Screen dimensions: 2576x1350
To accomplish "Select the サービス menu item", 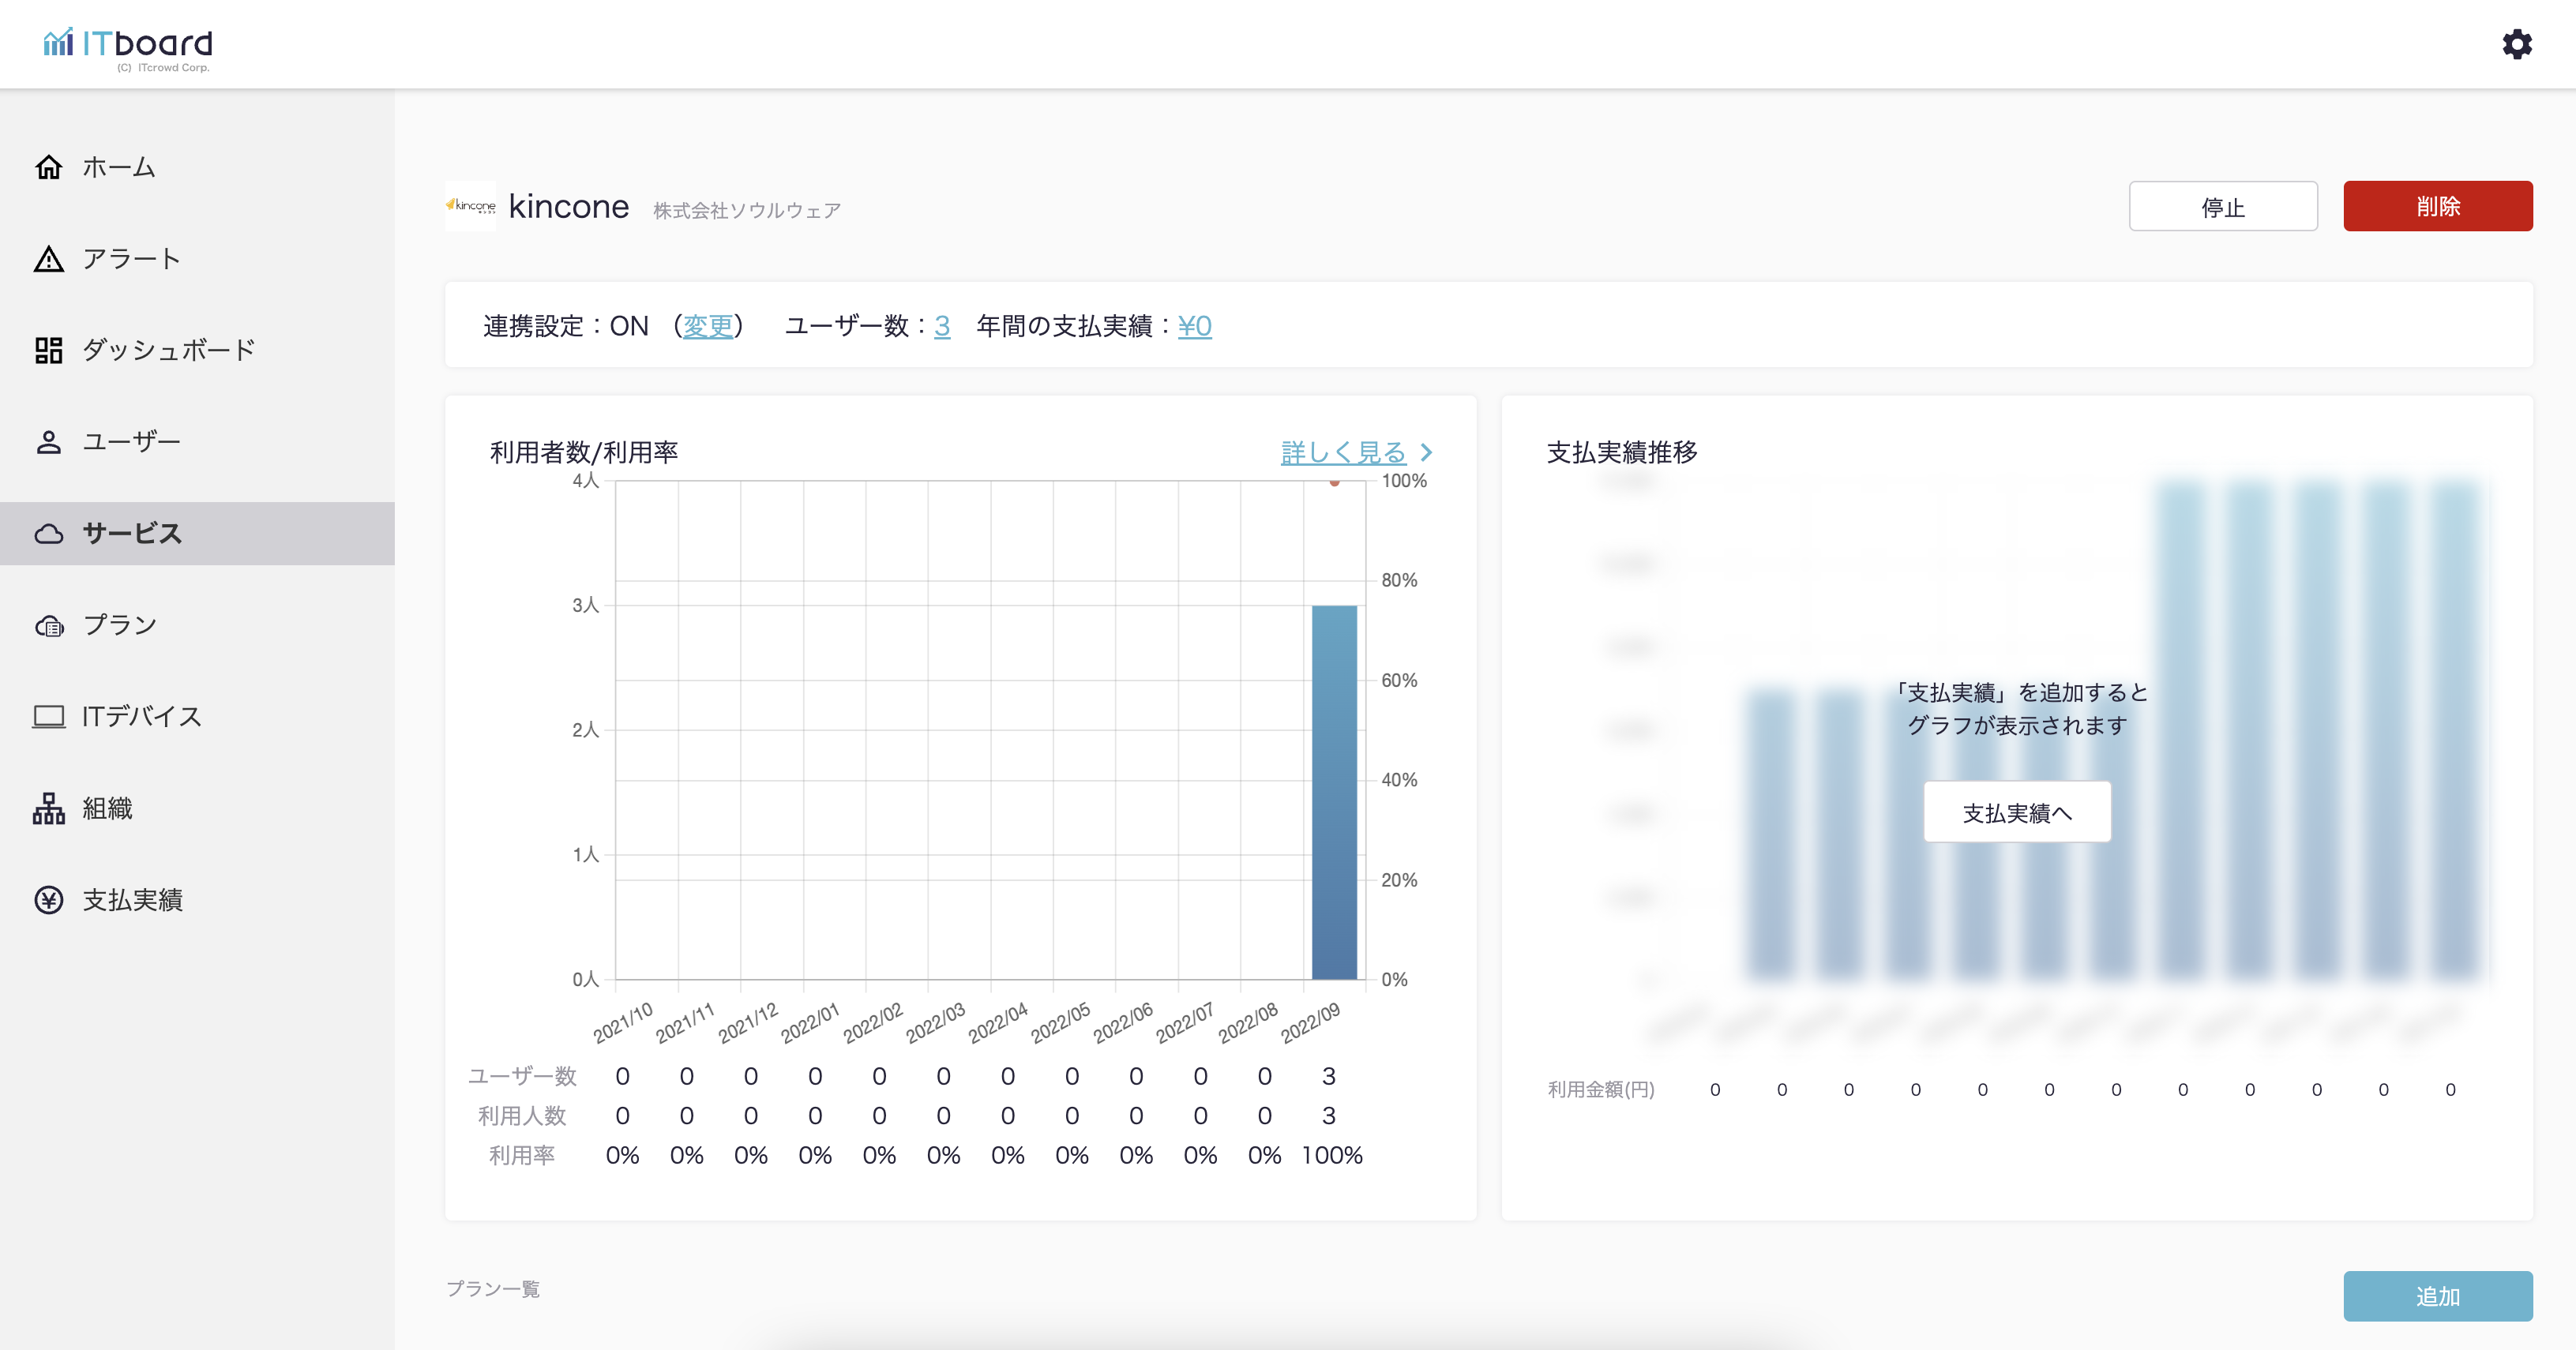I will point(132,534).
